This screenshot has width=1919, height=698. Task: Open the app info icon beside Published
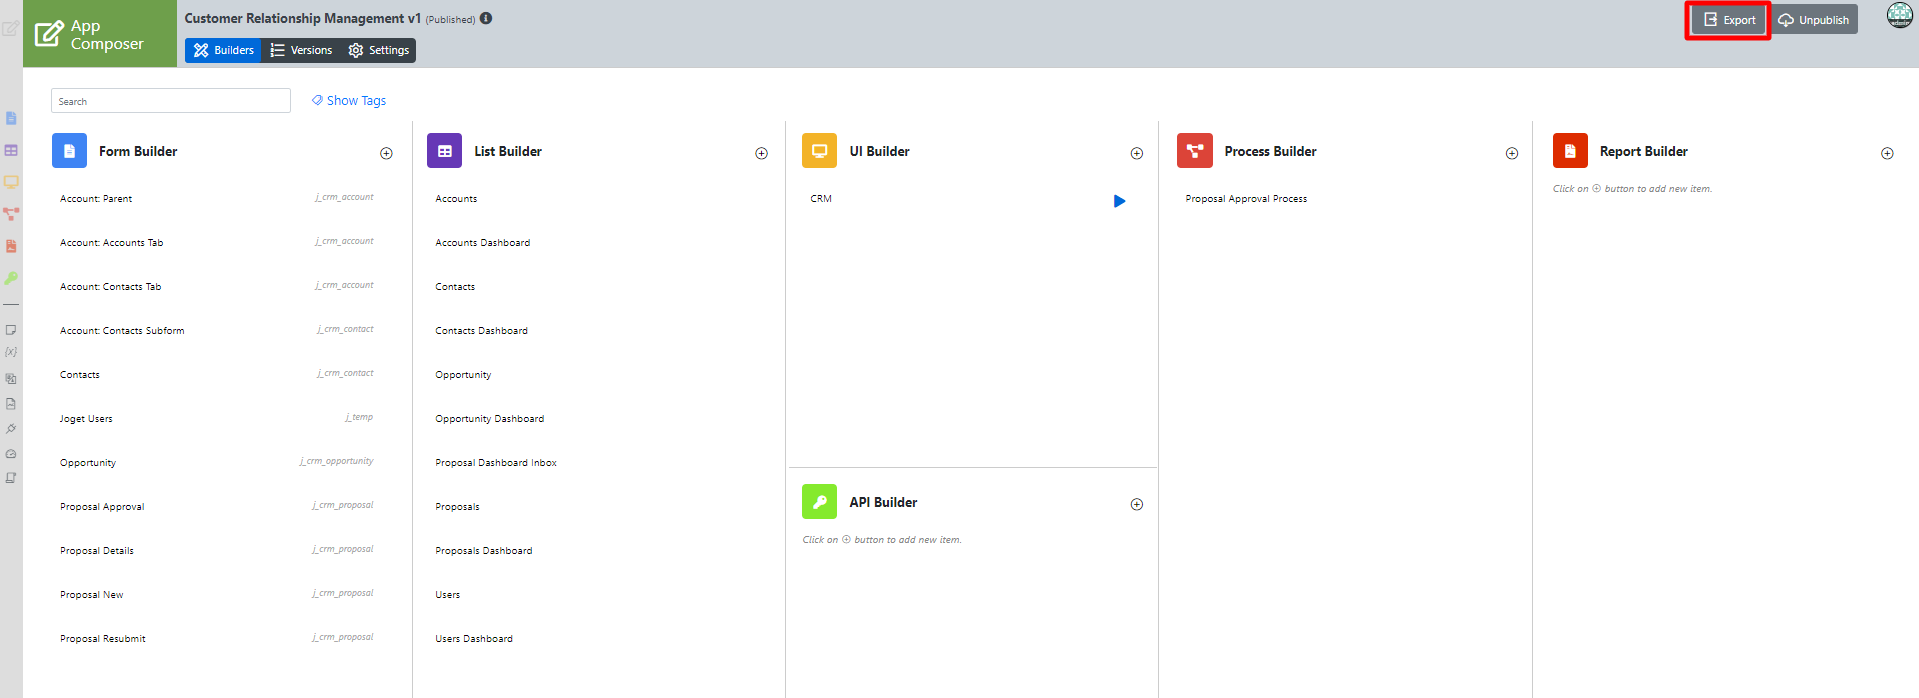[x=486, y=18]
